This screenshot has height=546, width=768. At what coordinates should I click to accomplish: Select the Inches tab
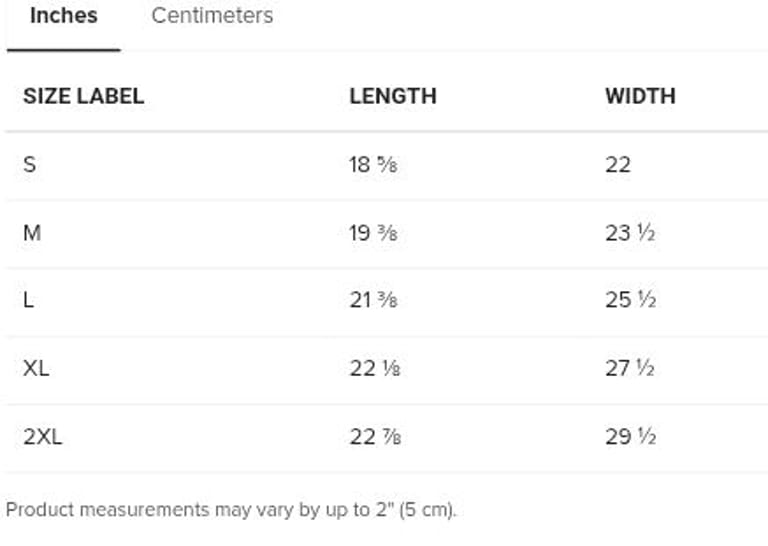(x=64, y=16)
